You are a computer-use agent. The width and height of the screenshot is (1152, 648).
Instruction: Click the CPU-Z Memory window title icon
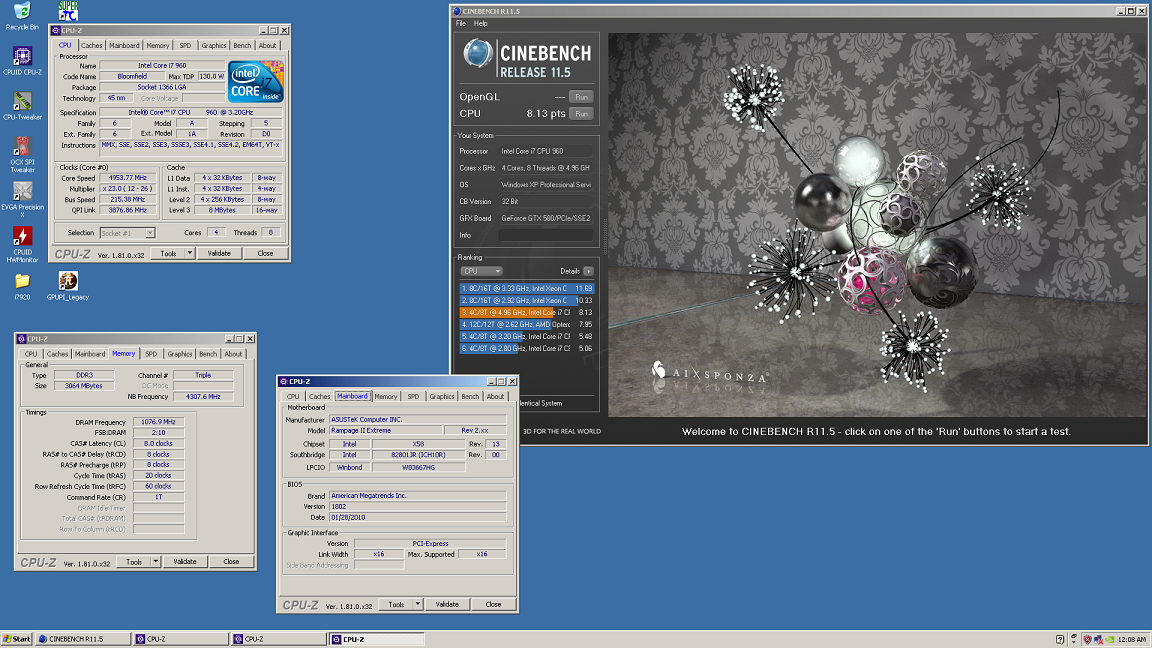tap(21, 339)
